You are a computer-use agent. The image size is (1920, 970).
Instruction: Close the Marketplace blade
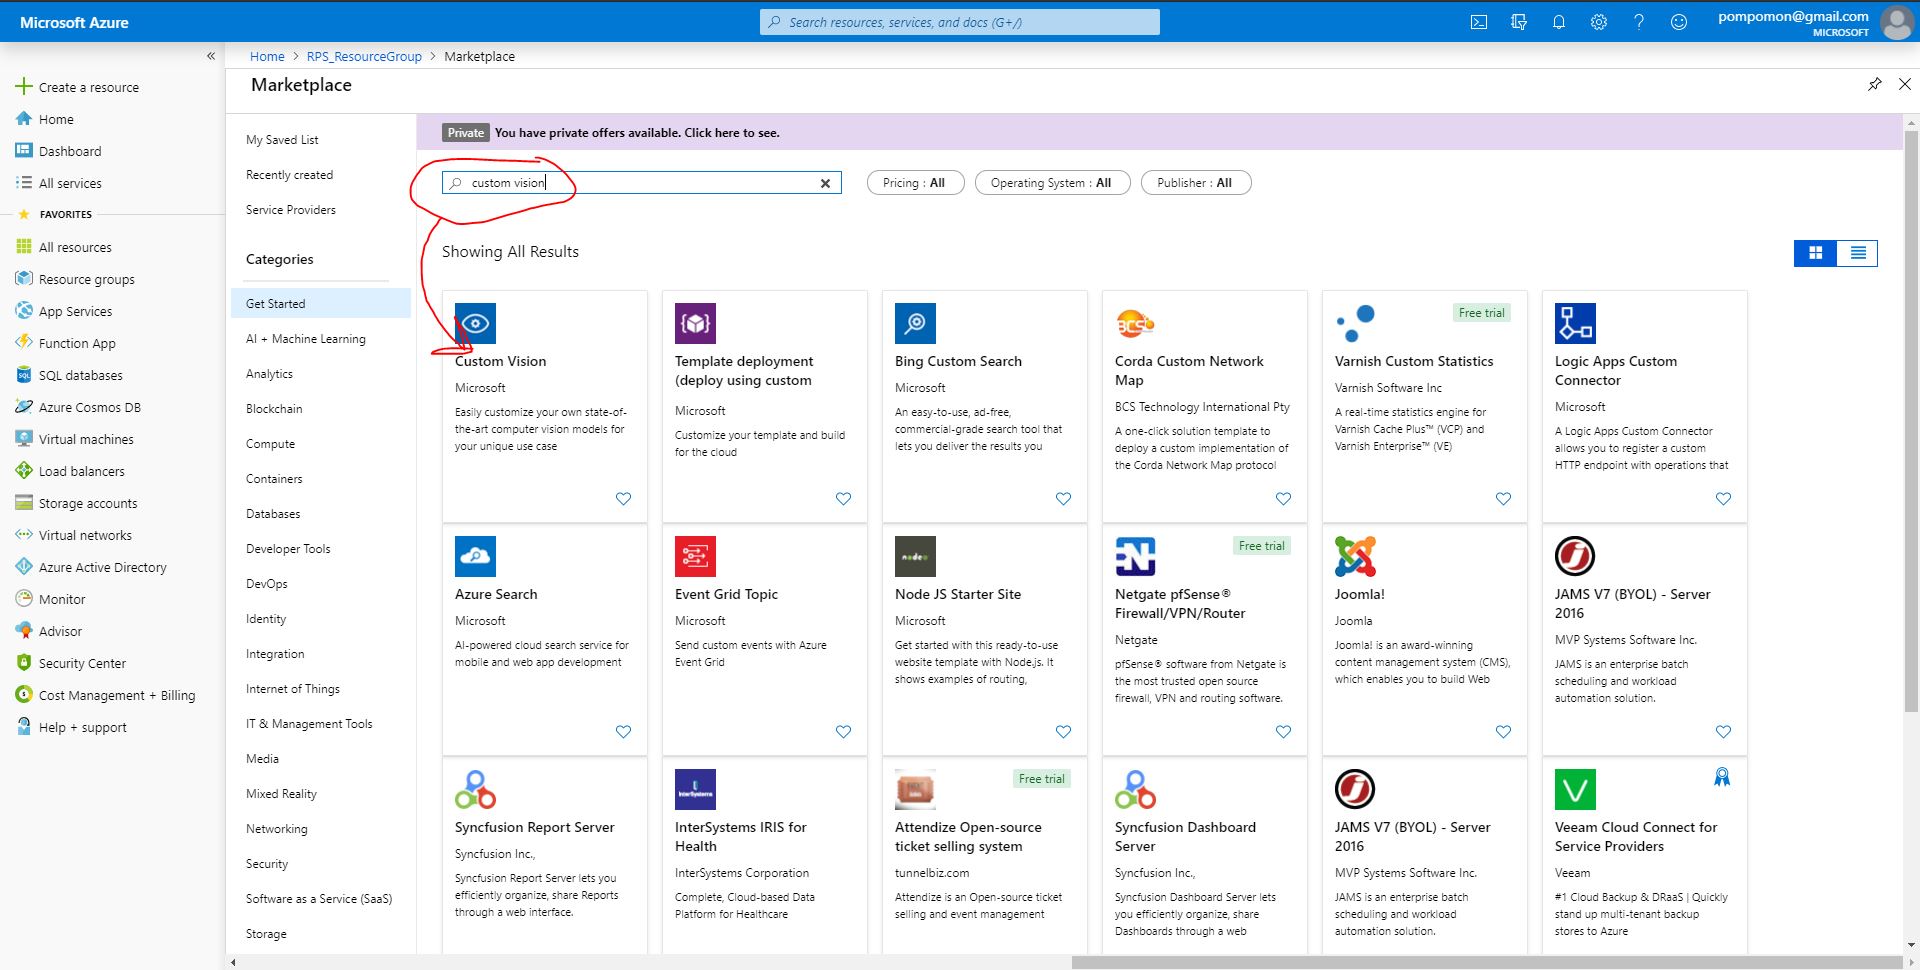(1904, 85)
